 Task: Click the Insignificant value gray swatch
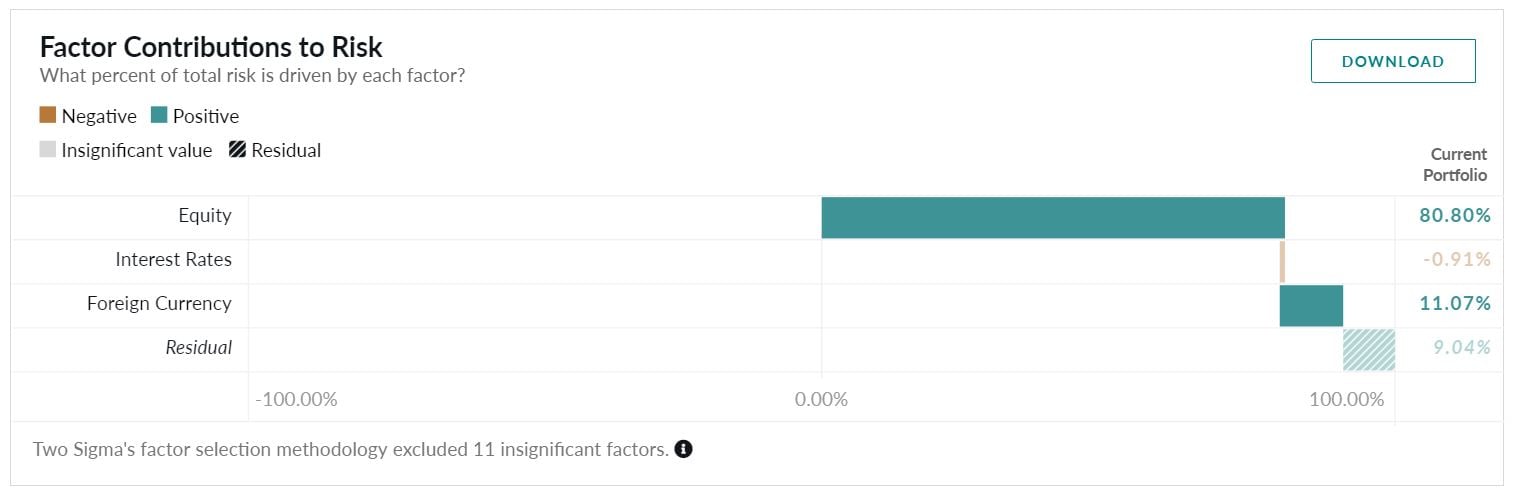[48, 150]
